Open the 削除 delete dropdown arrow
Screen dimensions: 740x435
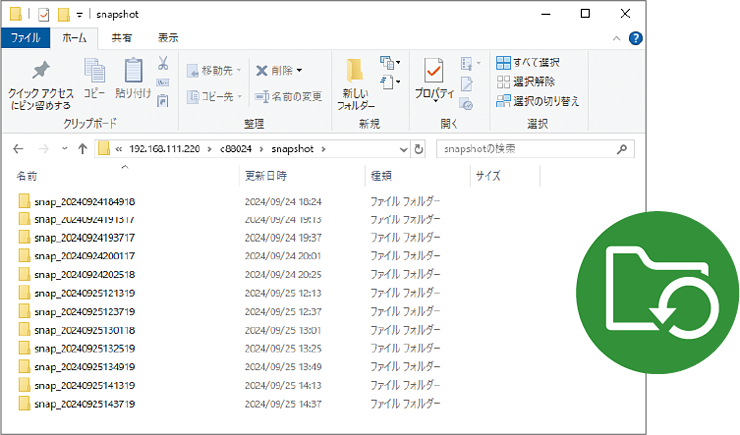point(299,71)
